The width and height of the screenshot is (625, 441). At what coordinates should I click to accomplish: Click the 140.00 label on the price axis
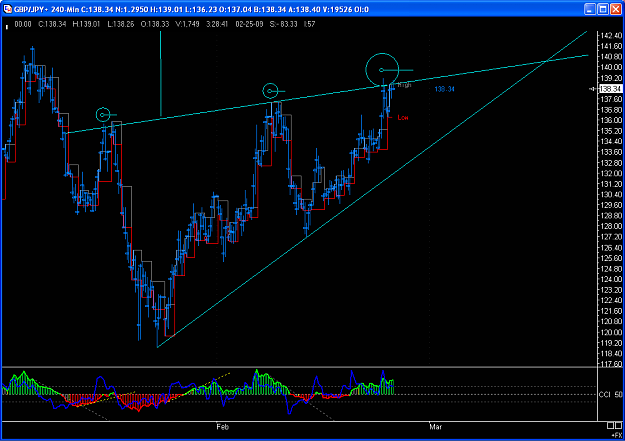click(x=611, y=67)
